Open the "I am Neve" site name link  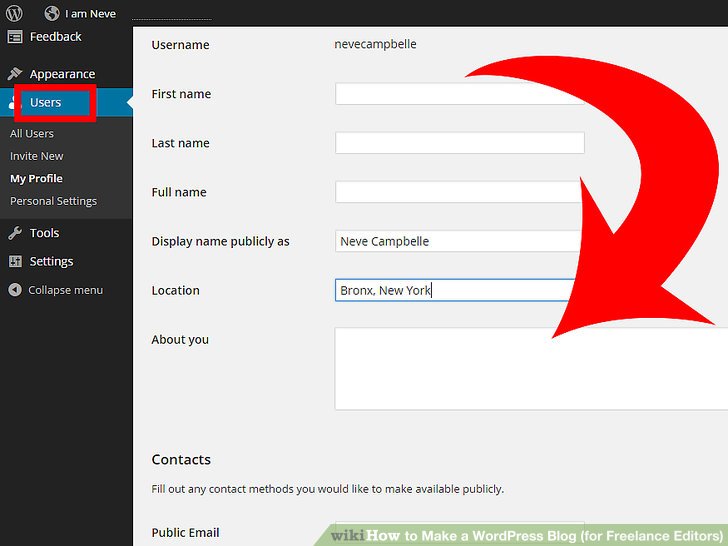(90, 14)
